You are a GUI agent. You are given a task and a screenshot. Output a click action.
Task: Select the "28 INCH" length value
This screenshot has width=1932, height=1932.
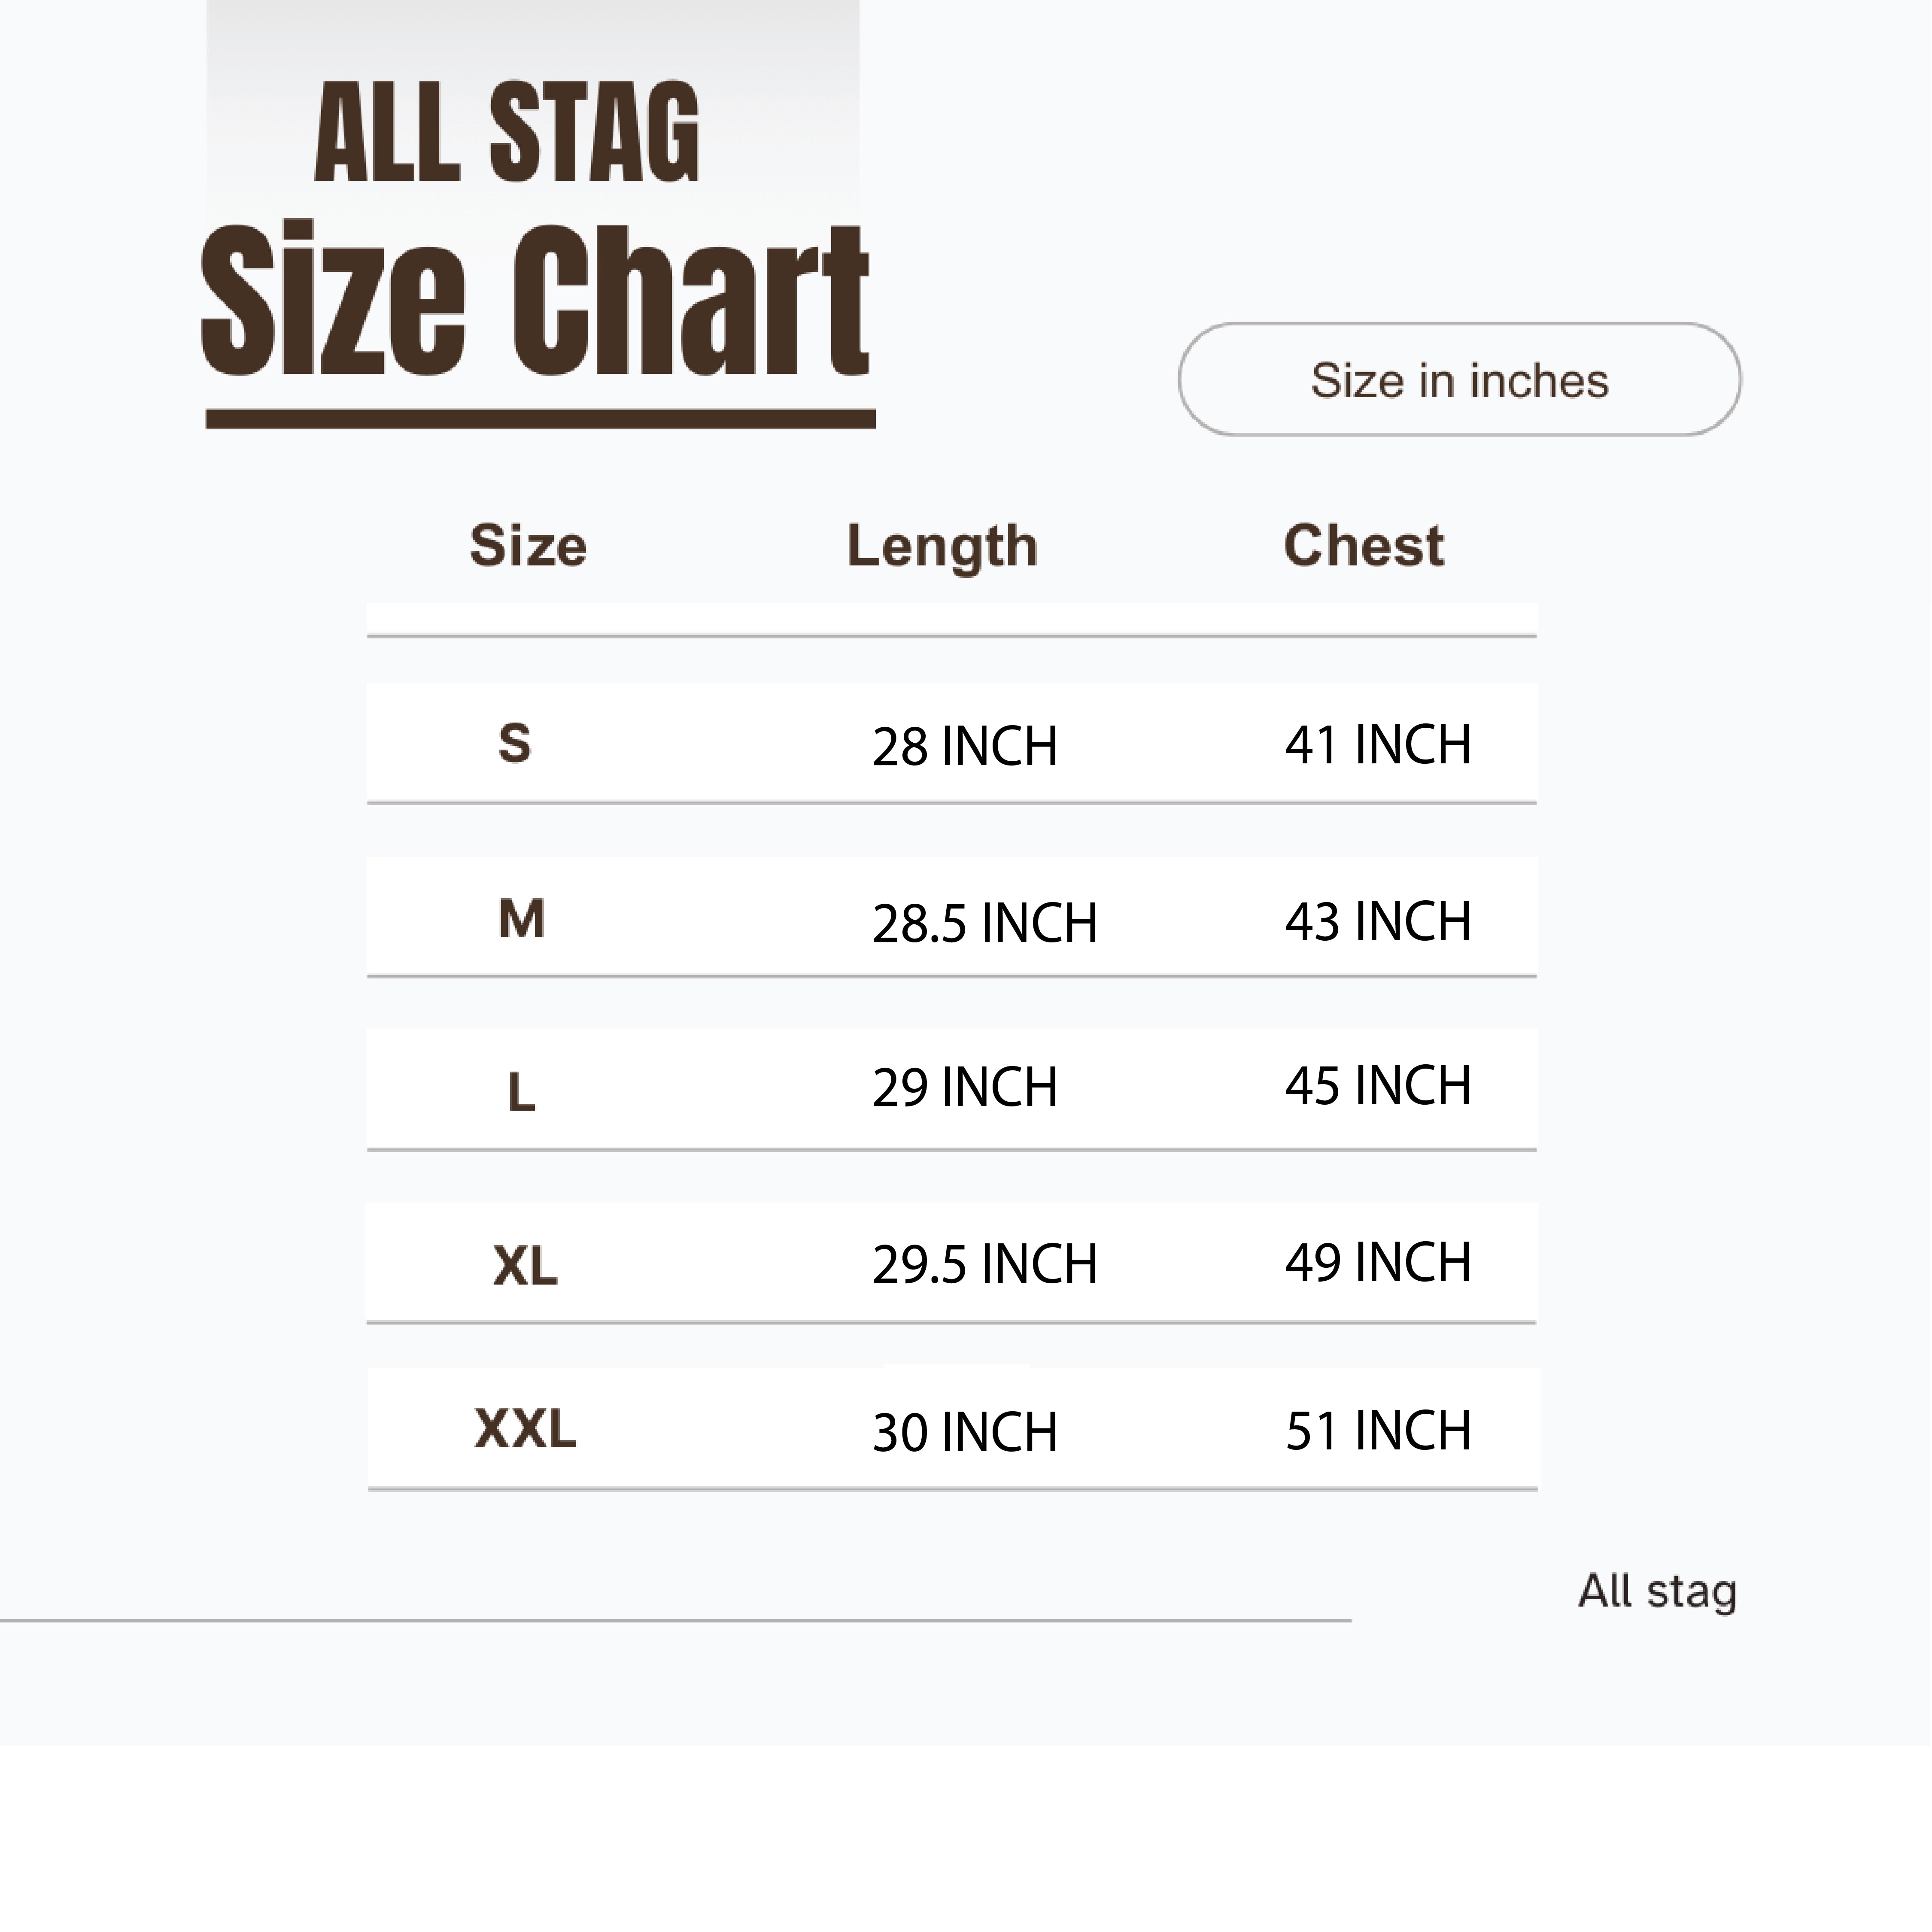click(x=964, y=747)
